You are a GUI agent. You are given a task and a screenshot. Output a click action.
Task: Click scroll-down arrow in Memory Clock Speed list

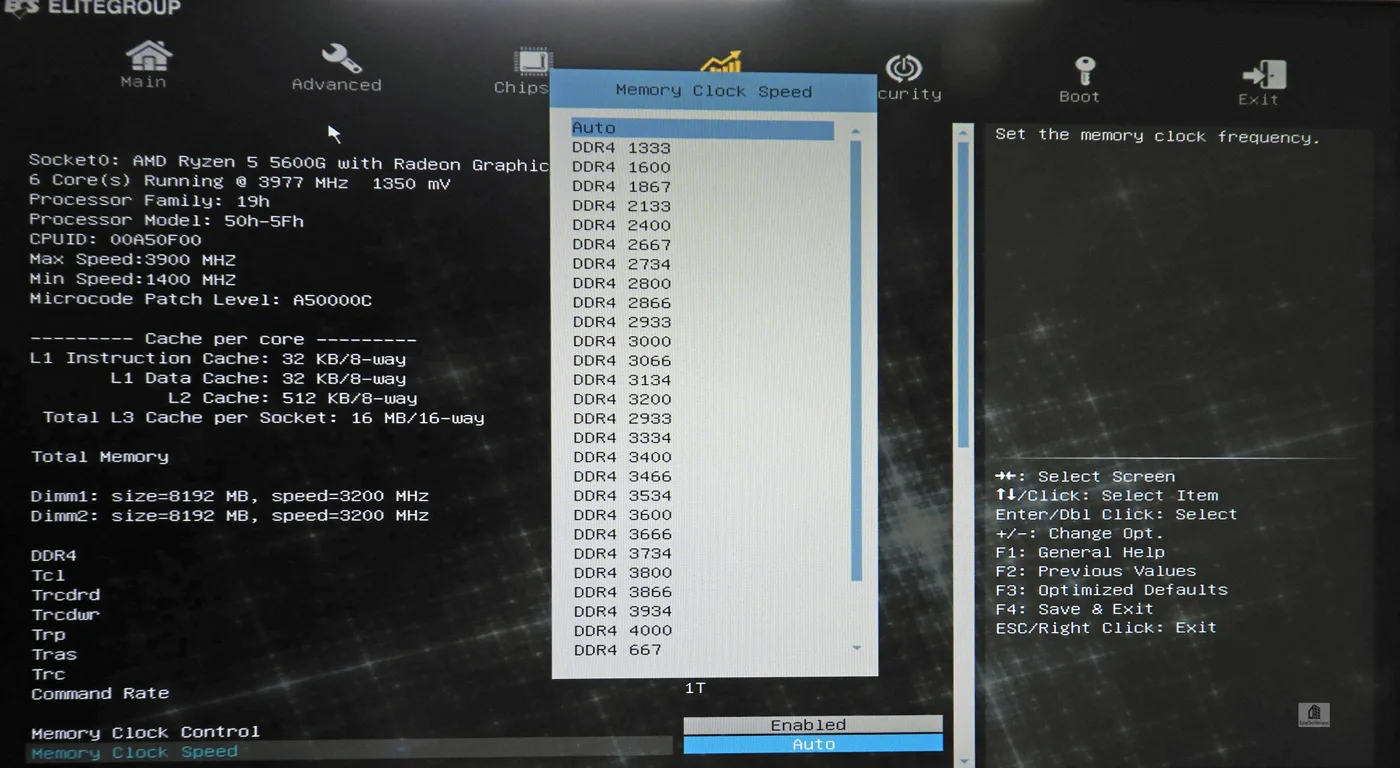point(856,648)
